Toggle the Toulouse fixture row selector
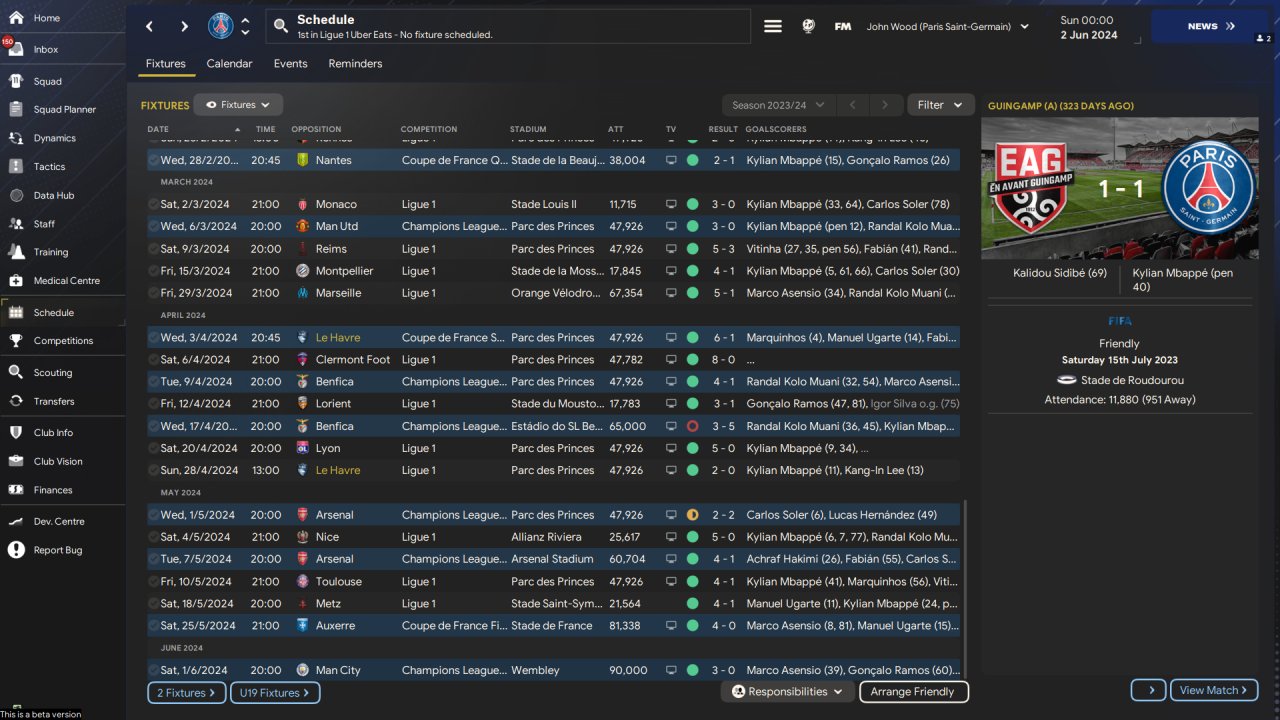Image resolution: width=1280 pixels, height=720 pixels. 154,582
